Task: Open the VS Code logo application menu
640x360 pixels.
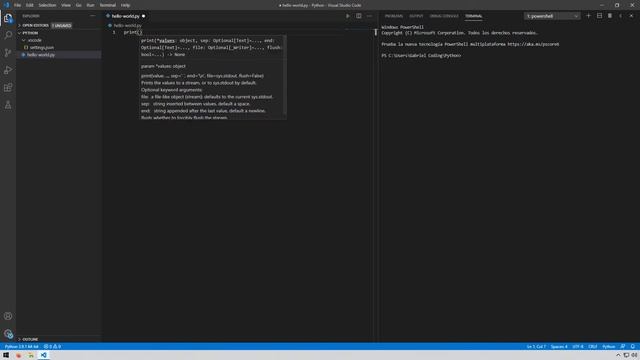Action: point(6,5)
